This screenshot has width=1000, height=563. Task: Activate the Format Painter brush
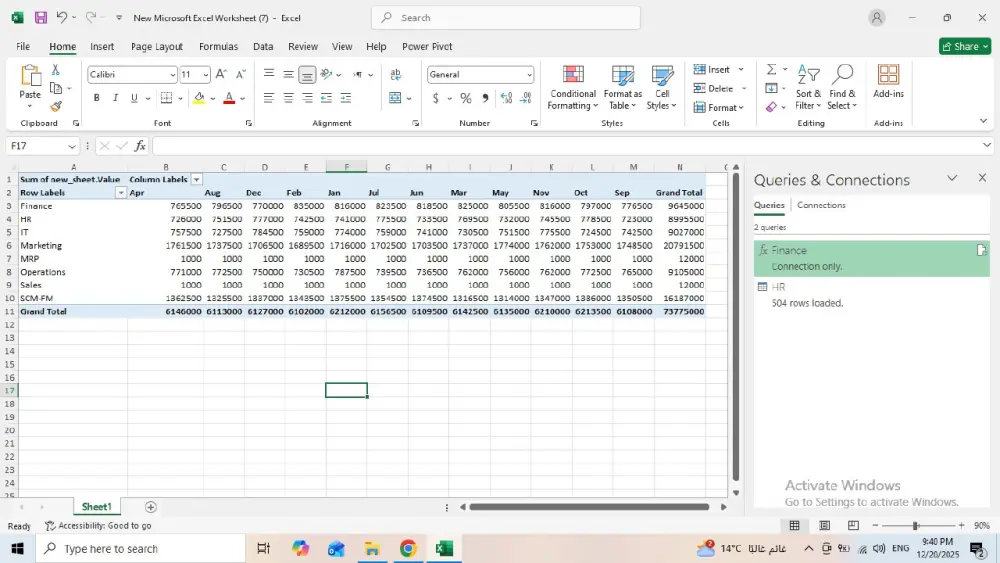(55, 106)
